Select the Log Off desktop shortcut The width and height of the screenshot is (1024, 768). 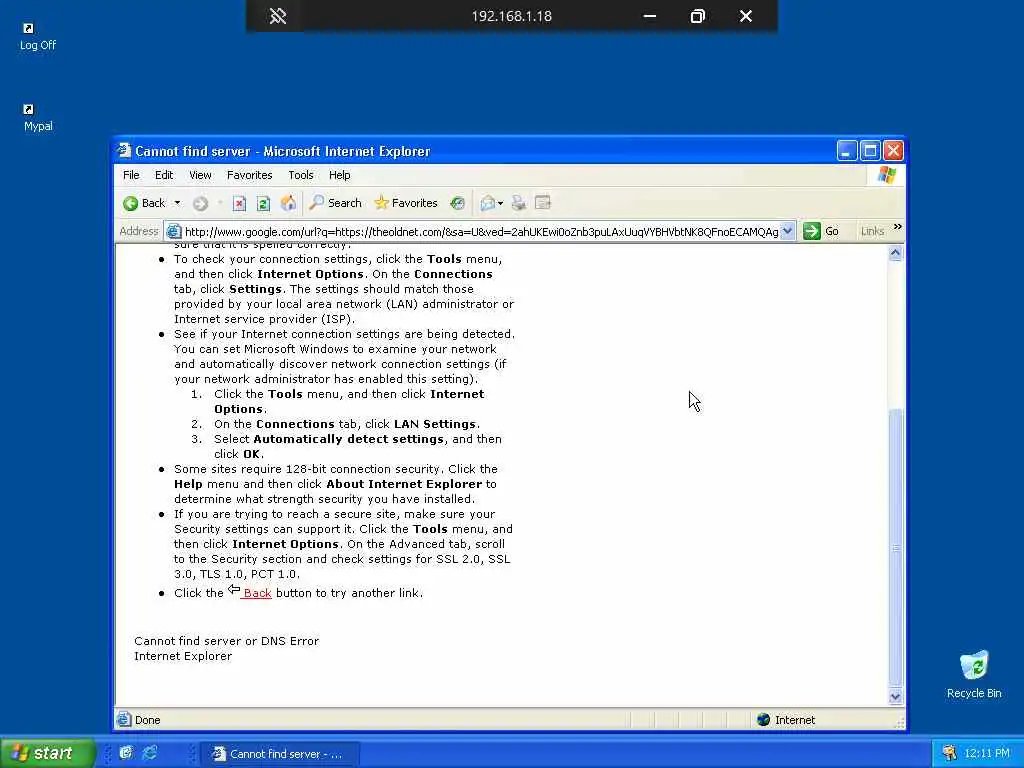point(37,37)
